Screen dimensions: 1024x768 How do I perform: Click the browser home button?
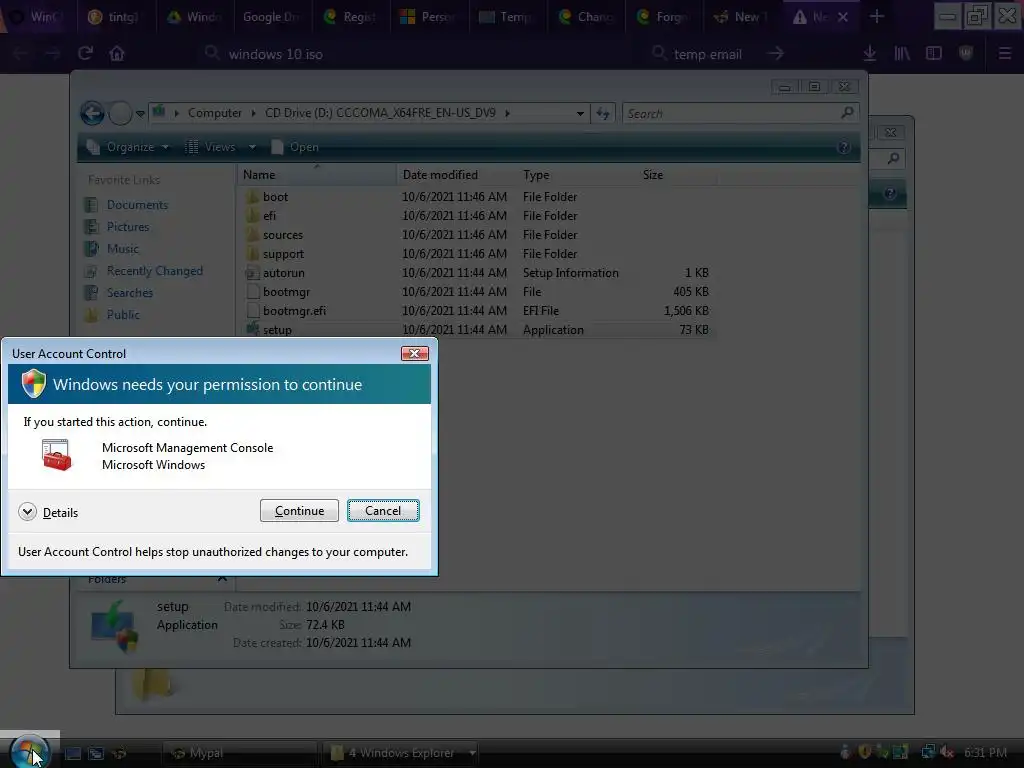tap(117, 54)
